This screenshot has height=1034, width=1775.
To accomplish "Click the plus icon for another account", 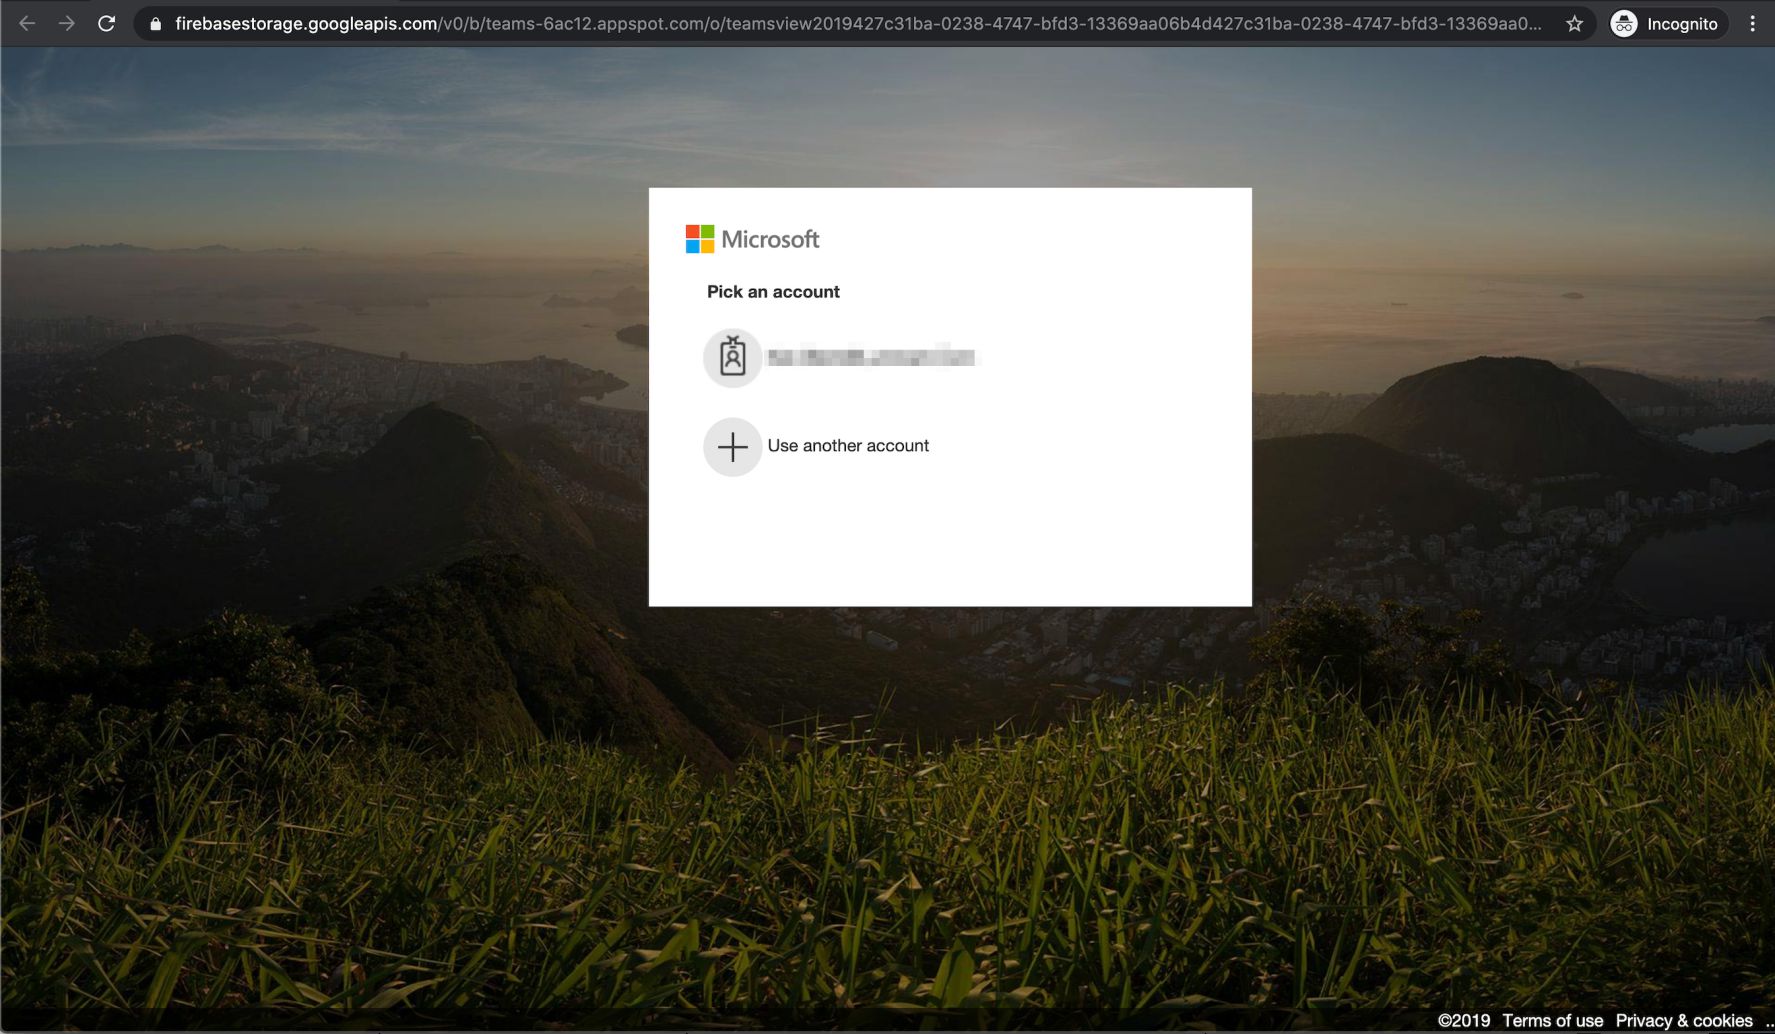I will pos(733,446).
